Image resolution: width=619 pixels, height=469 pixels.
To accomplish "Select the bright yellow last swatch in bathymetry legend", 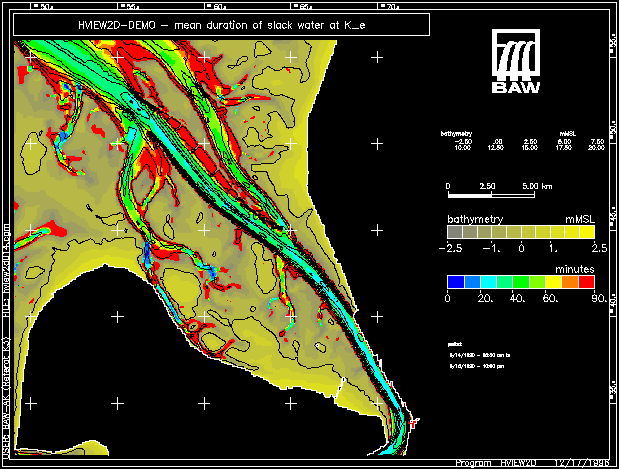I will [587, 232].
